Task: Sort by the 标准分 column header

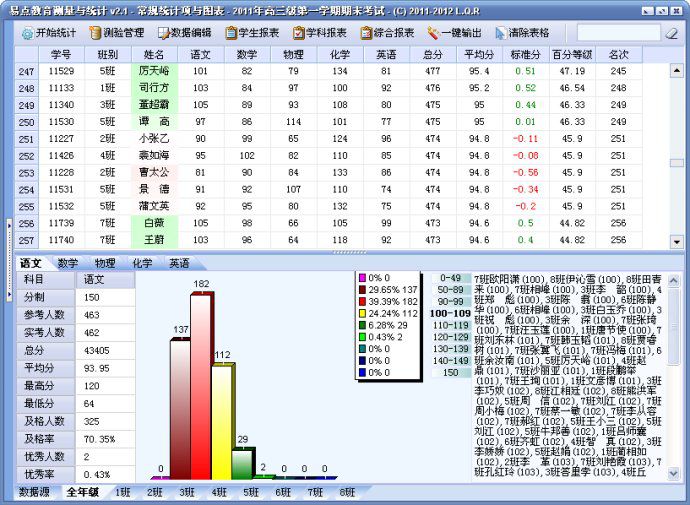Action: pos(525,55)
